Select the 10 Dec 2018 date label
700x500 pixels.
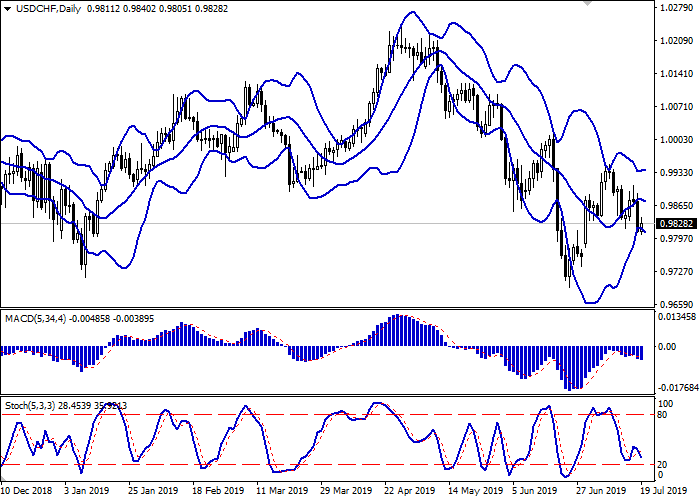[27, 491]
